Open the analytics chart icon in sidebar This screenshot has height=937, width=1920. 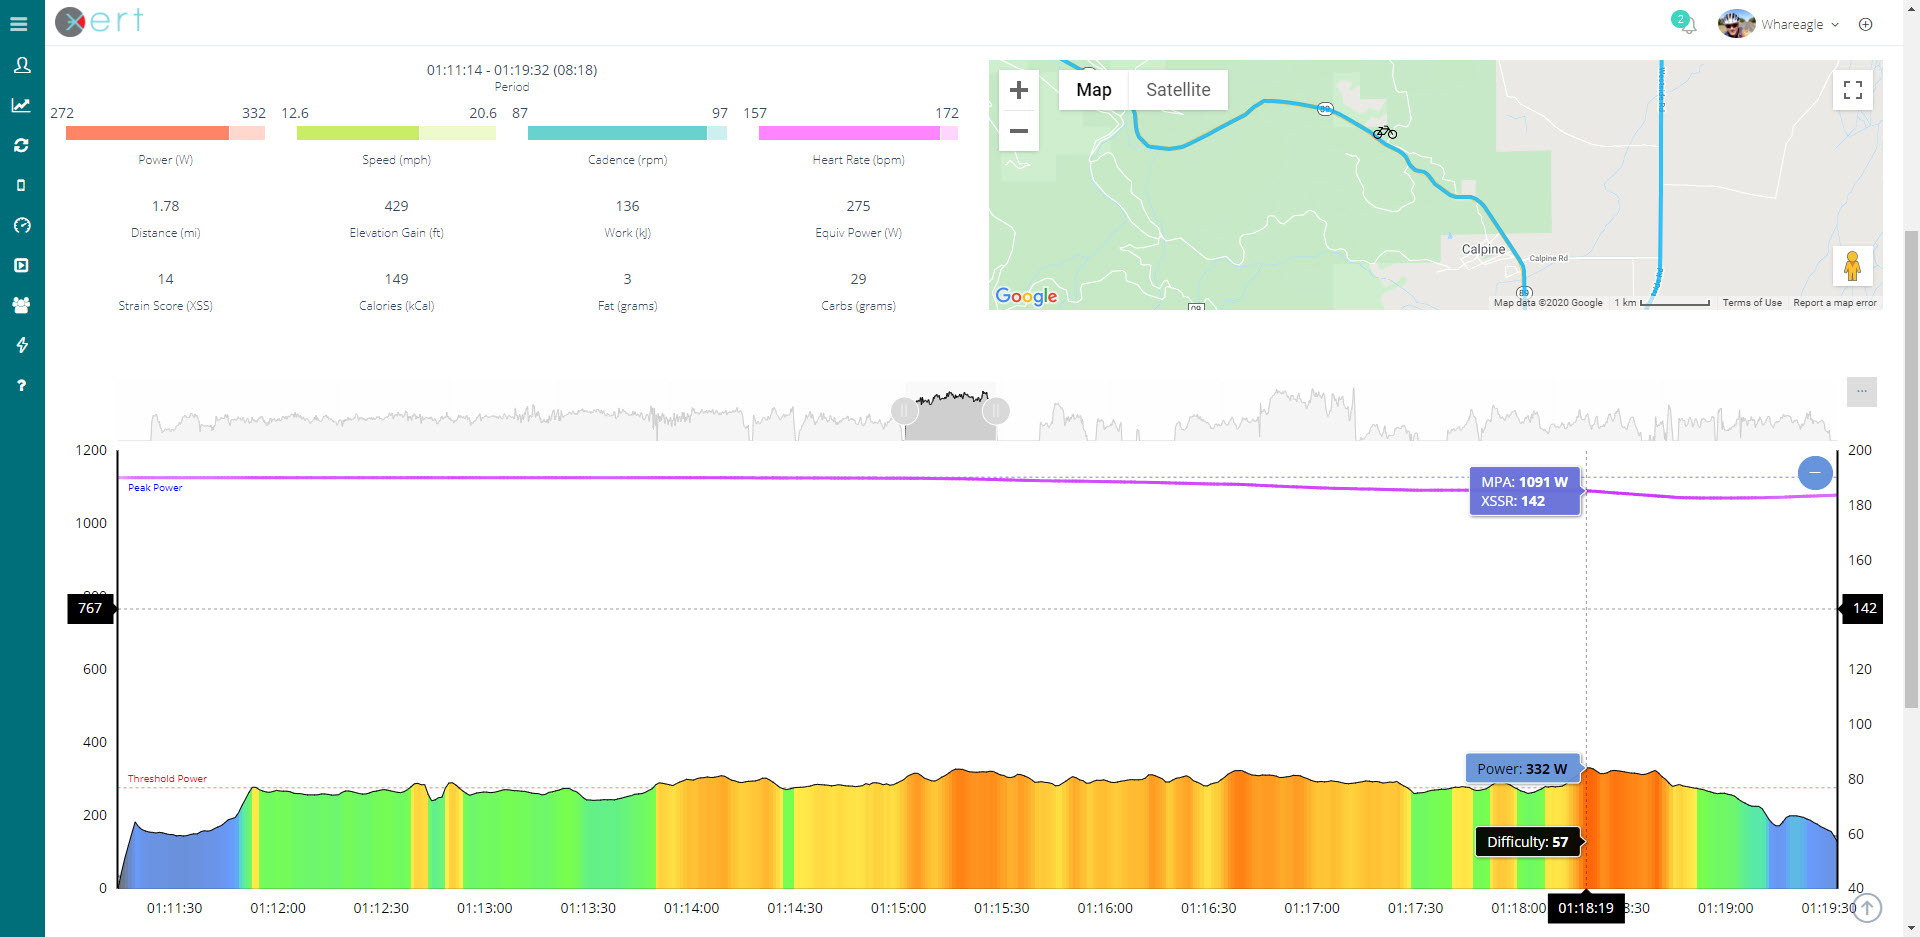[x=21, y=105]
